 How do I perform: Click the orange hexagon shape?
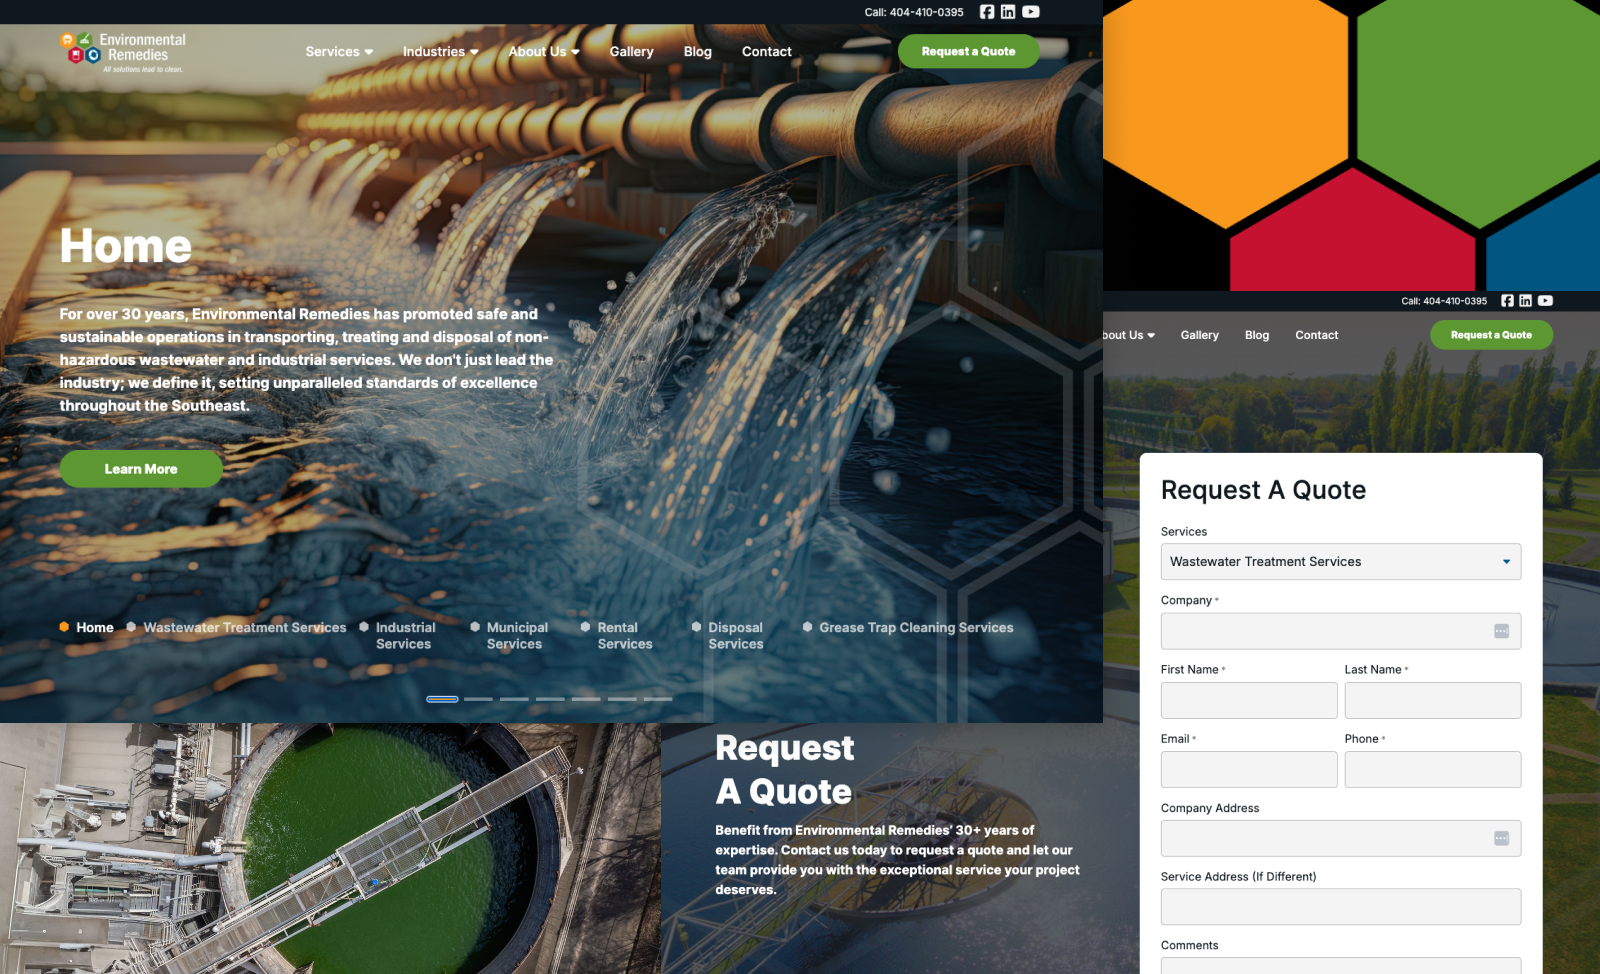1230,100
